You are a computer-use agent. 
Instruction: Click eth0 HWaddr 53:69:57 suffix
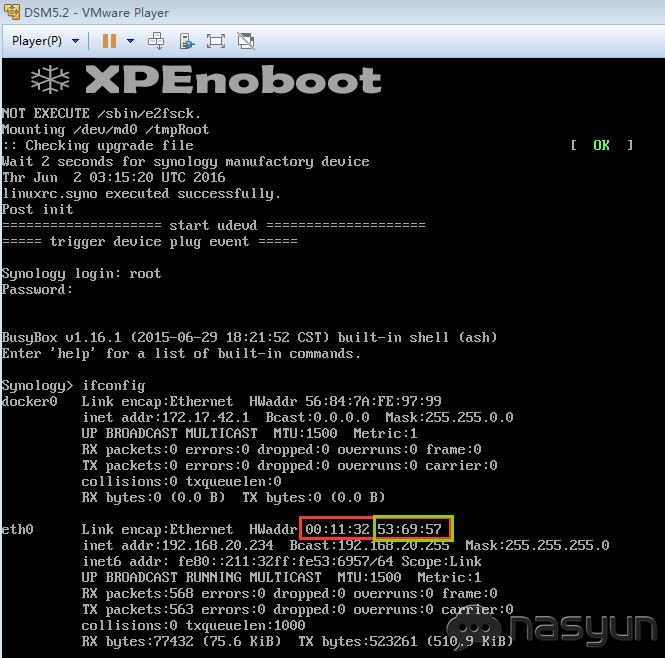pyautogui.click(x=409, y=529)
